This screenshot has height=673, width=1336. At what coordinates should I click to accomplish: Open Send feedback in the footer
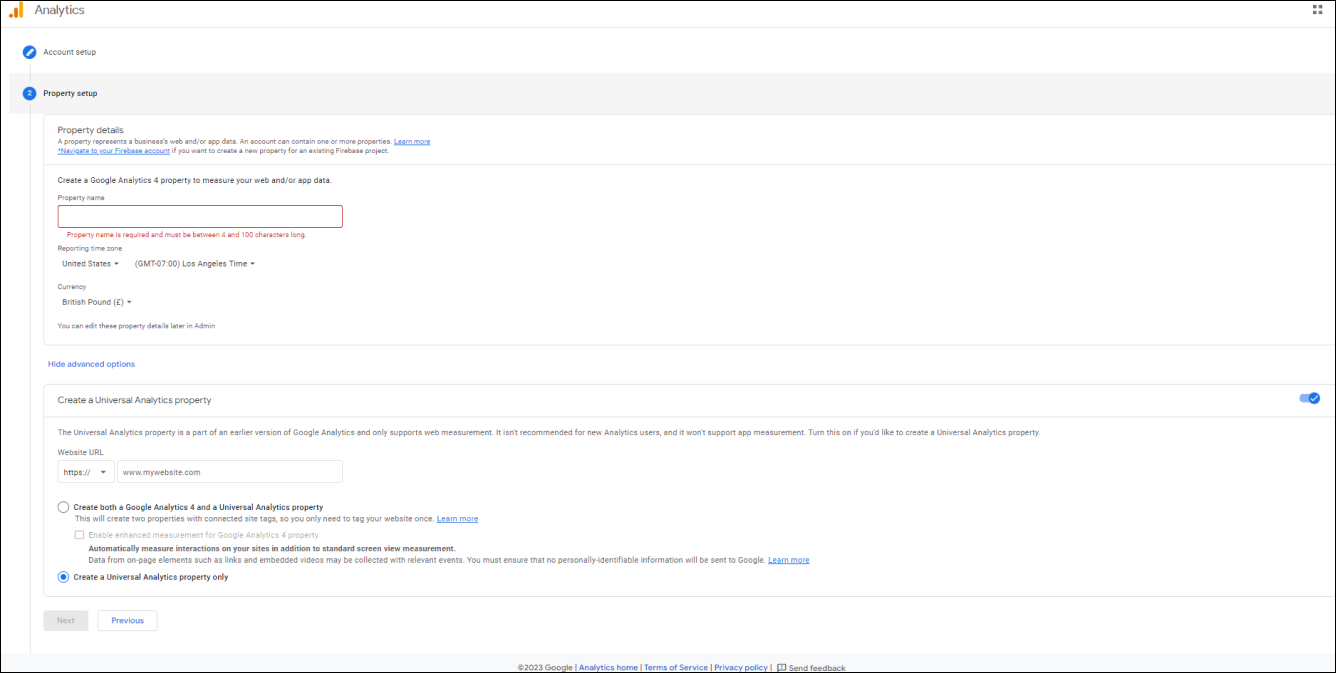pos(811,667)
